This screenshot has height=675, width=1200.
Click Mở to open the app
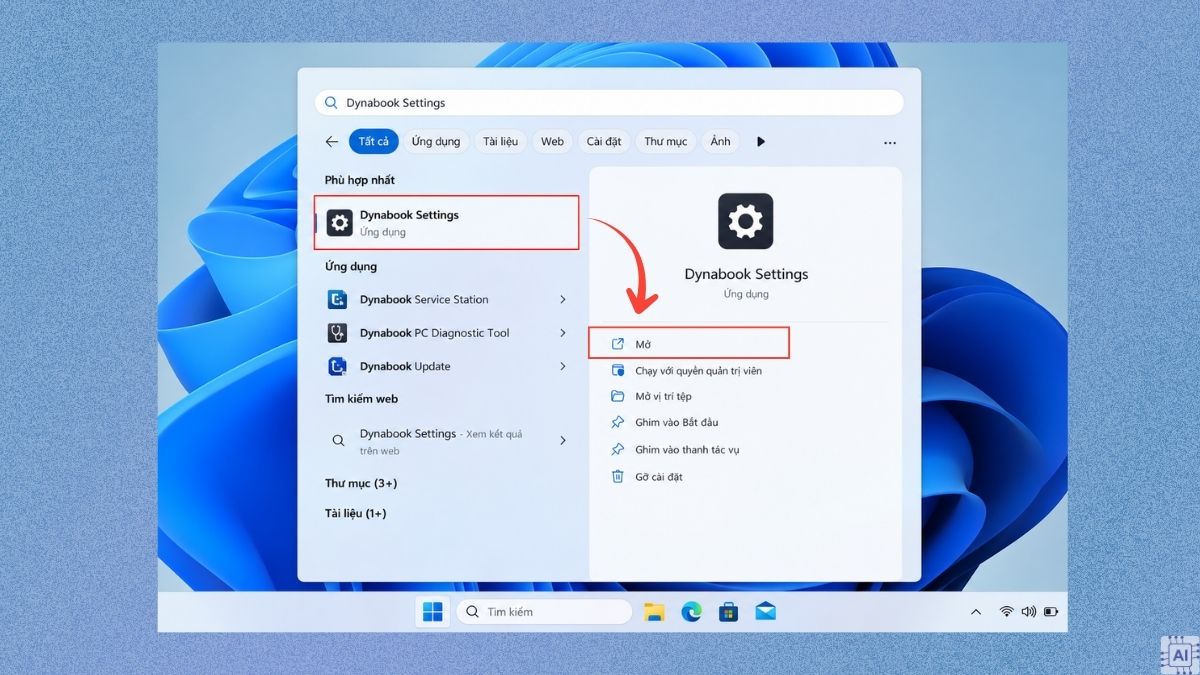690,343
